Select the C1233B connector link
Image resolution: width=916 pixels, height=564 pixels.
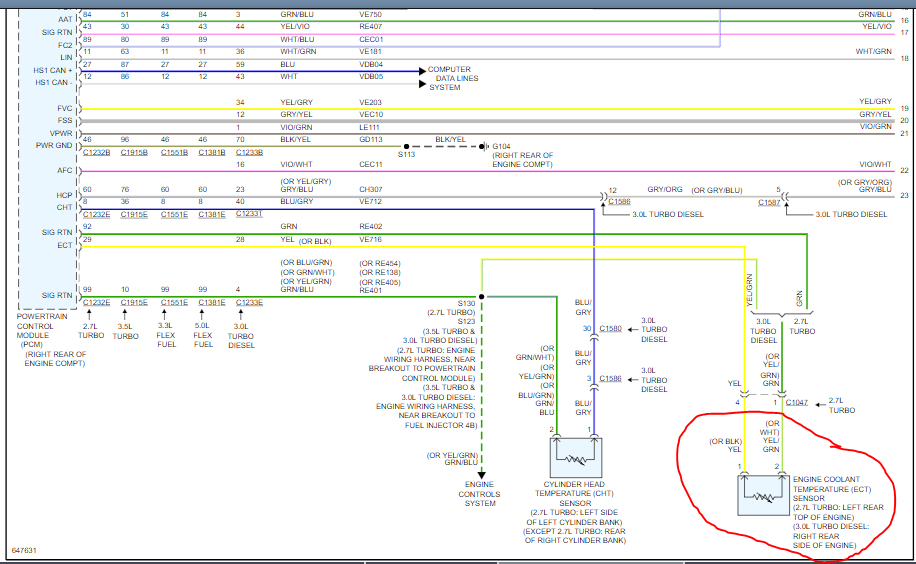(249, 153)
